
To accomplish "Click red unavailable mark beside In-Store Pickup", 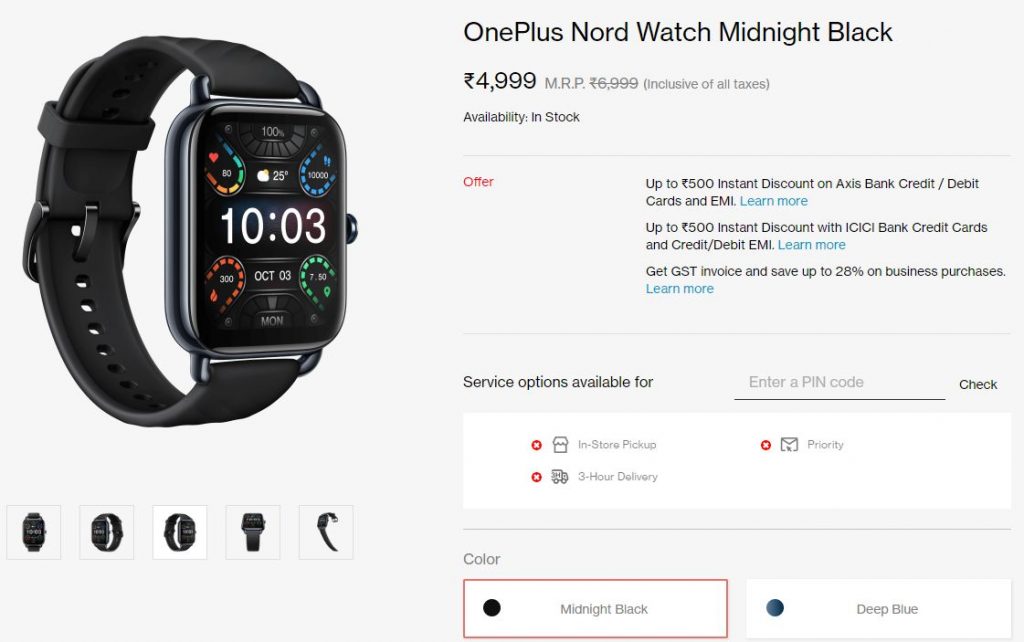I will point(536,445).
